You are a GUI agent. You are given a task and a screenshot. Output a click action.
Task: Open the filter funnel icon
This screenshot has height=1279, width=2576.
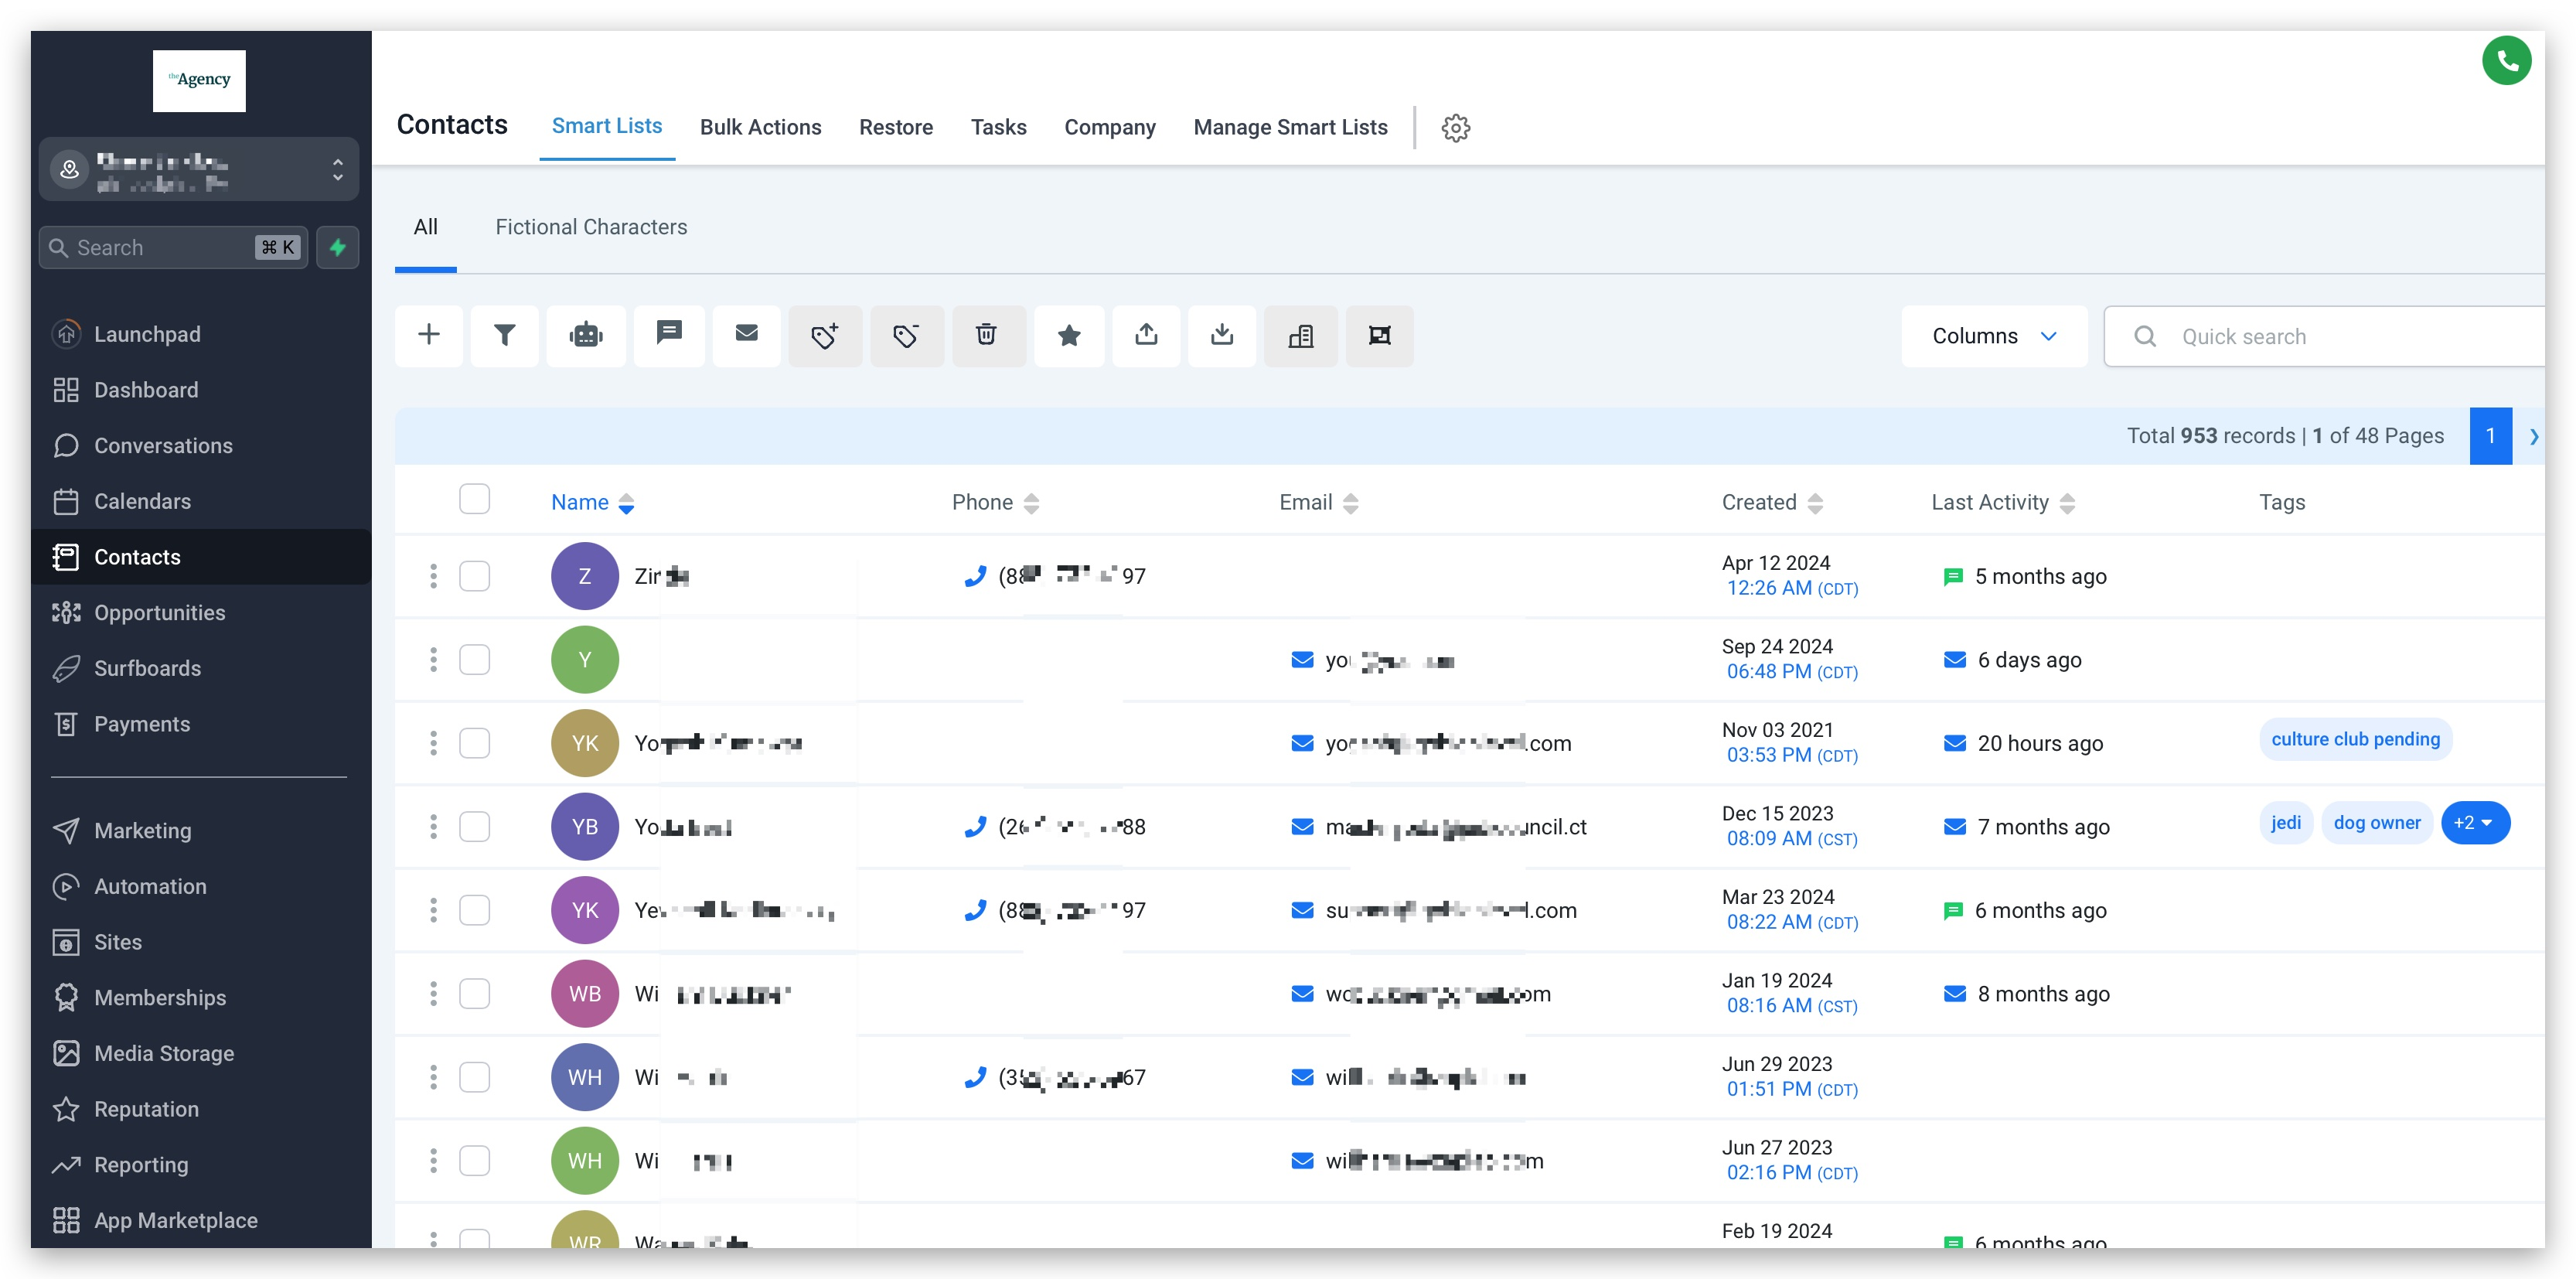(504, 335)
